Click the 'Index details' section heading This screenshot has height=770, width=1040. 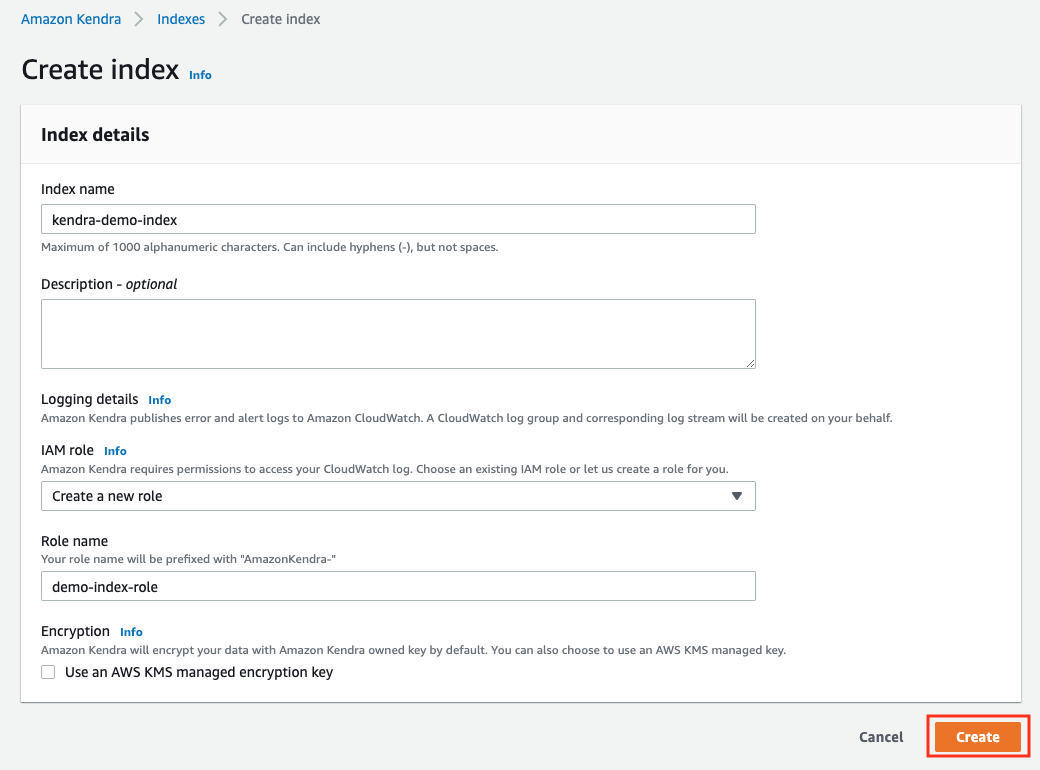point(96,135)
